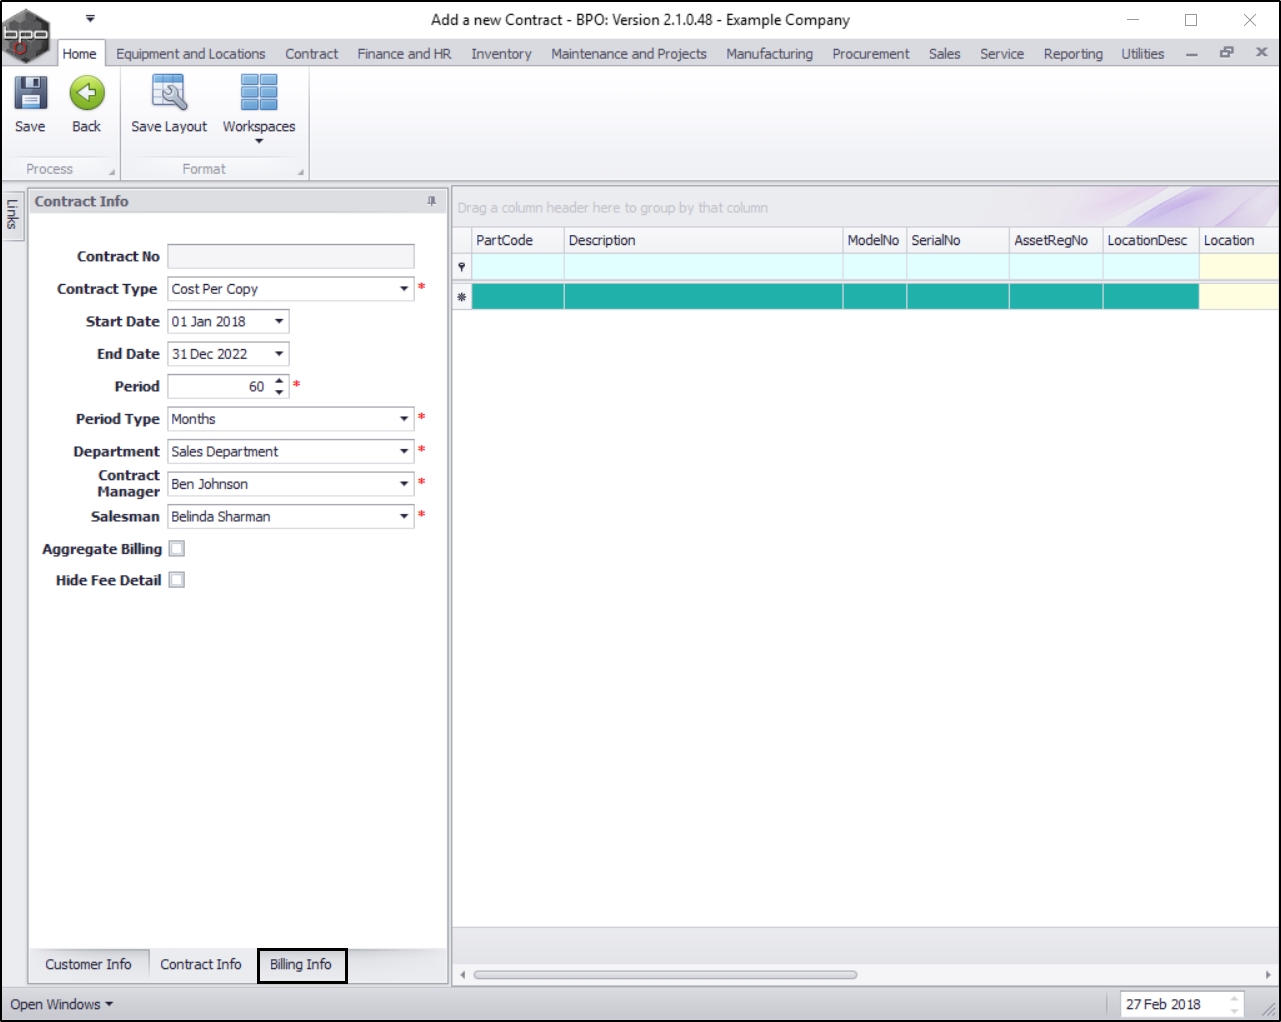
Task: Open the Period Type dropdown
Action: click(404, 419)
